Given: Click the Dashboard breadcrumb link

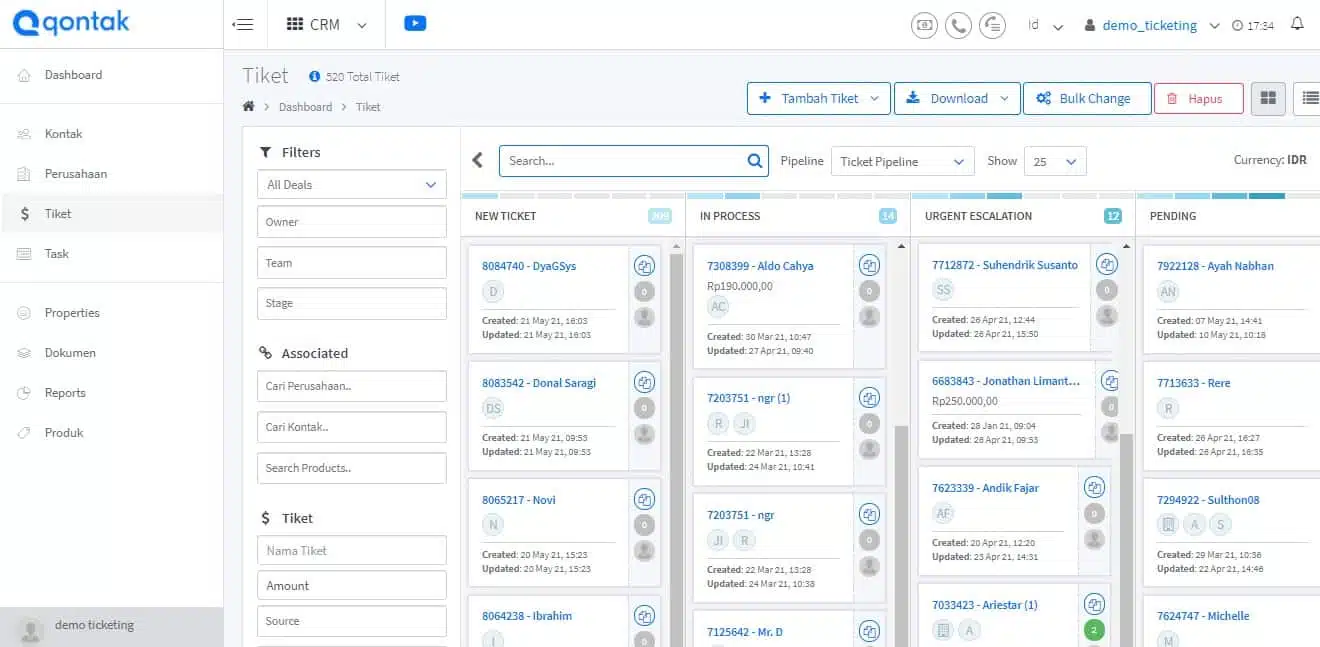Looking at the screenshot, I should (x=305, y=107).
